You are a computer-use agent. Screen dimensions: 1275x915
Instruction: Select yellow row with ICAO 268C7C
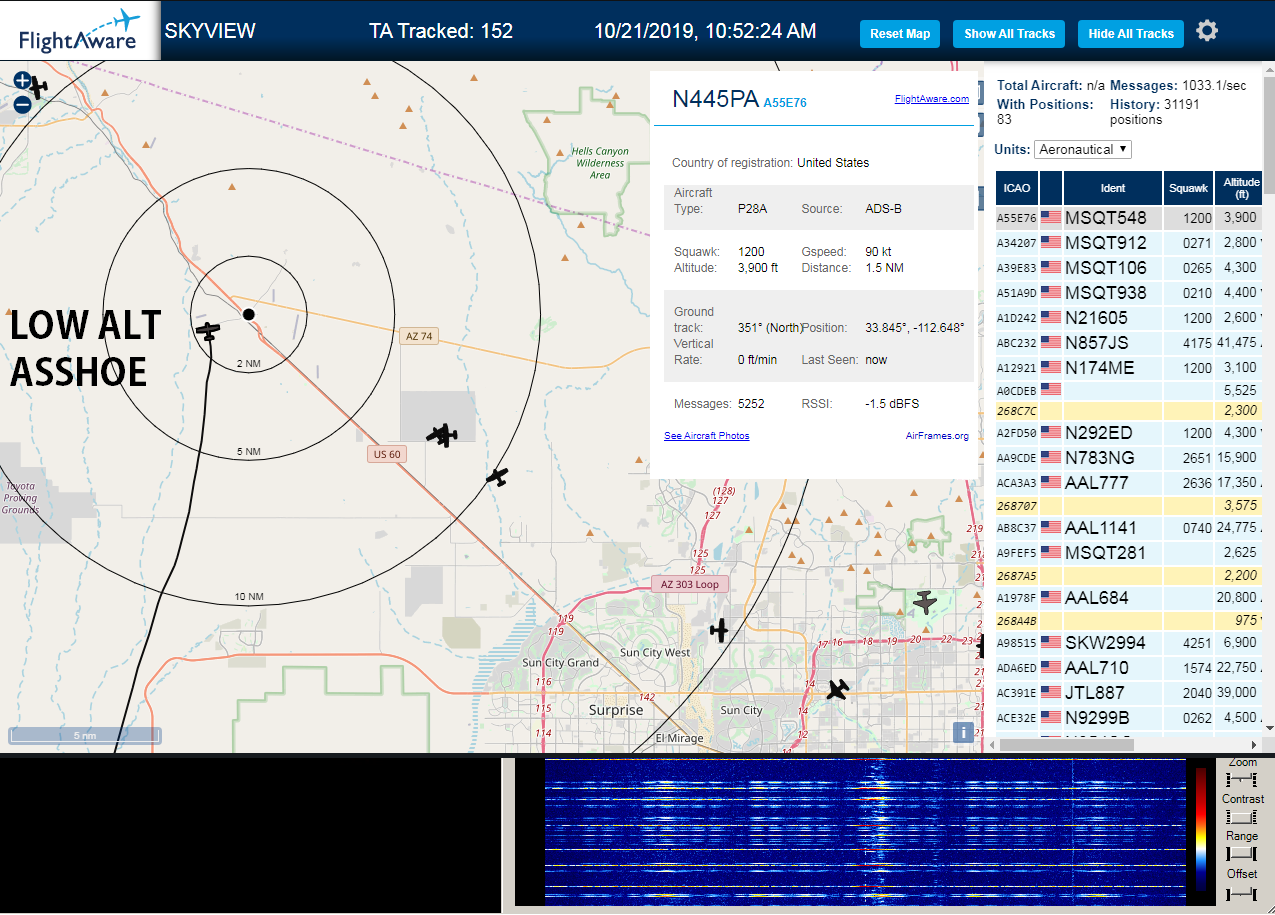click(x=1129, y=410)
